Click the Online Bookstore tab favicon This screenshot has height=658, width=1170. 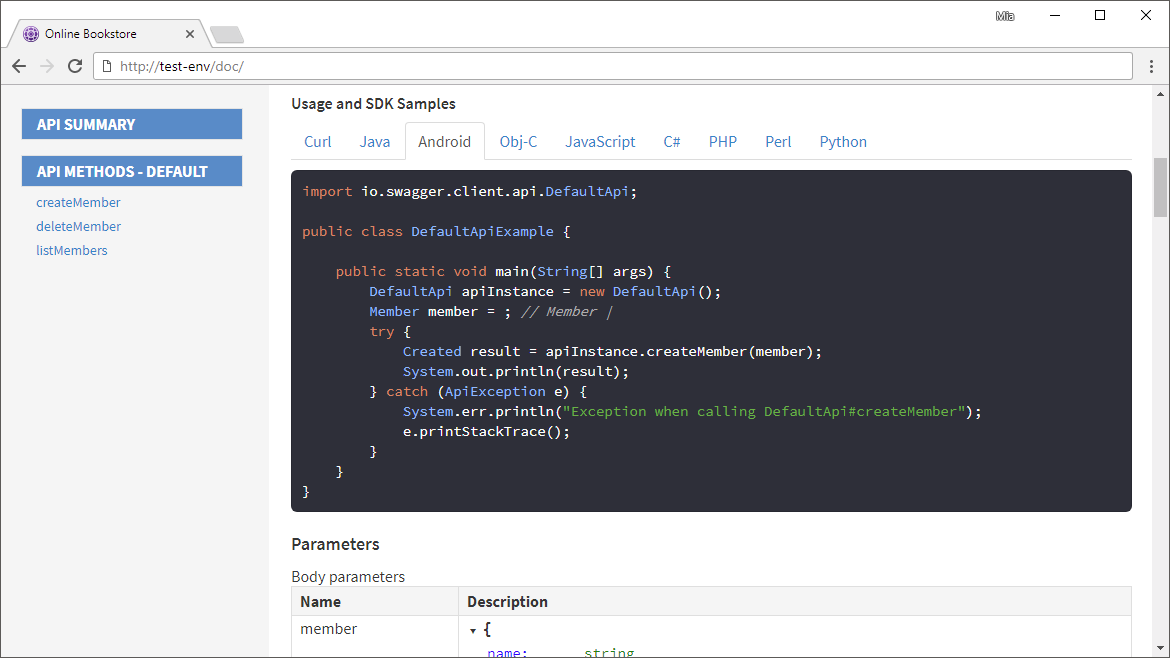pos(31,34)
